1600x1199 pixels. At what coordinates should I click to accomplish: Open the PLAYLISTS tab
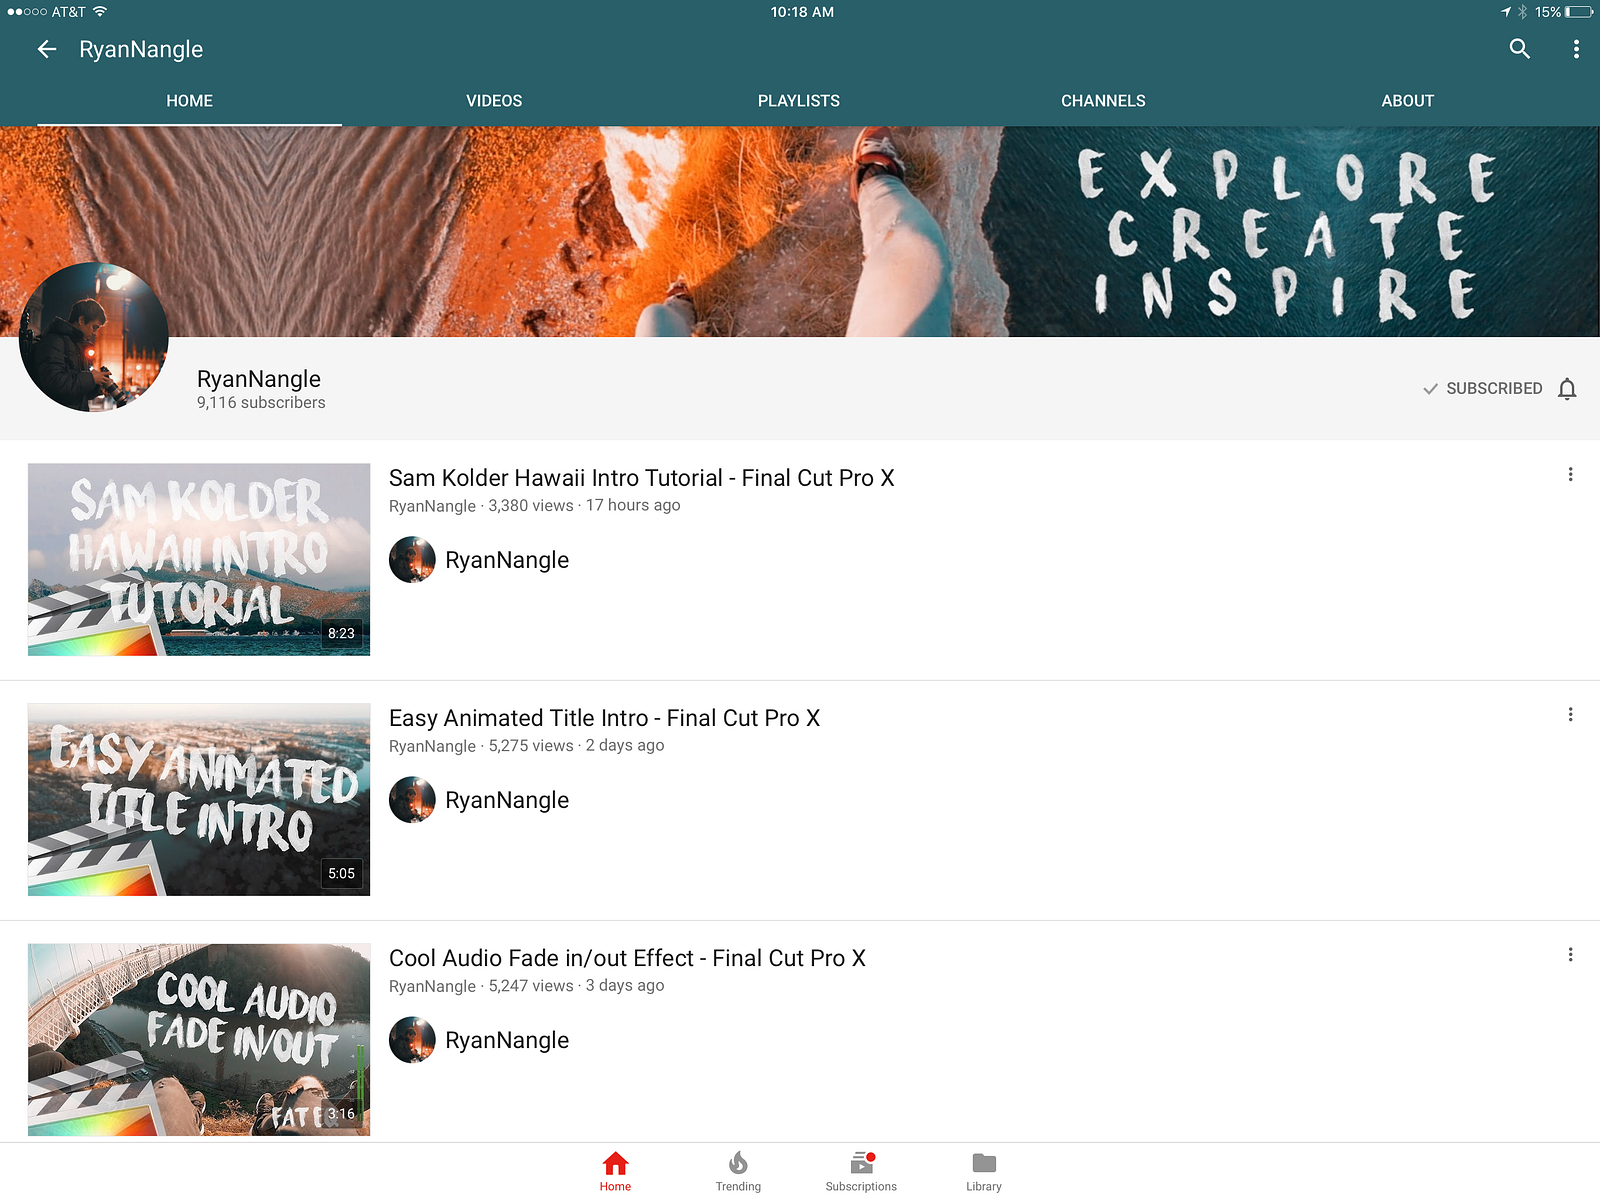(799, 101)
